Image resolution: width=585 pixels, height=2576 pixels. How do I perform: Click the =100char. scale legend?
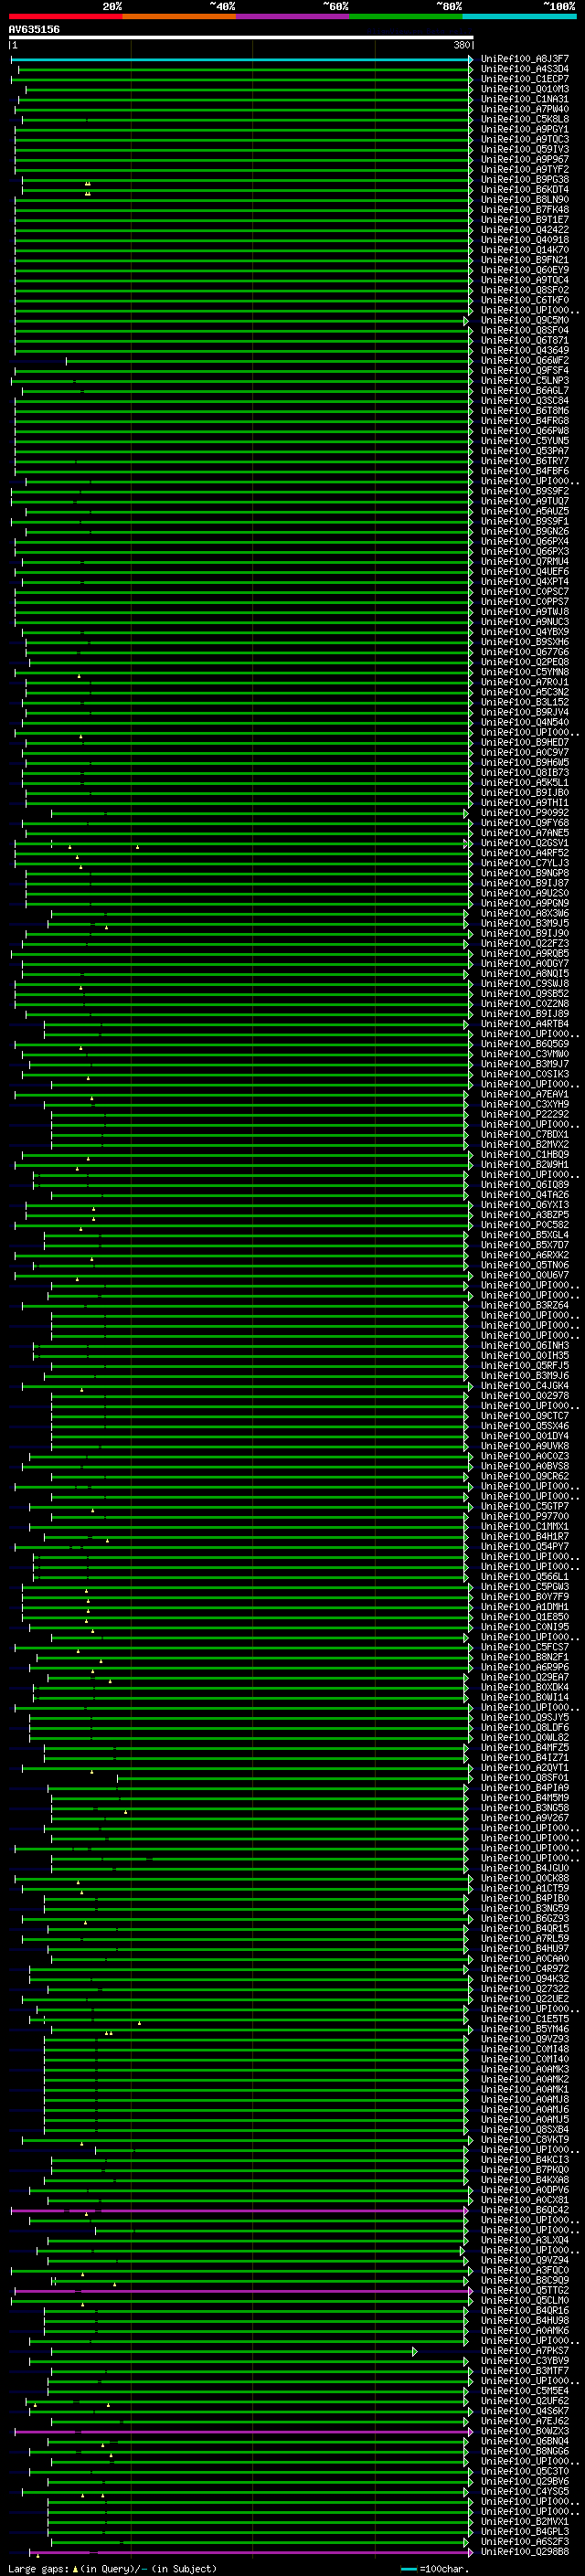click(435, 2568)
